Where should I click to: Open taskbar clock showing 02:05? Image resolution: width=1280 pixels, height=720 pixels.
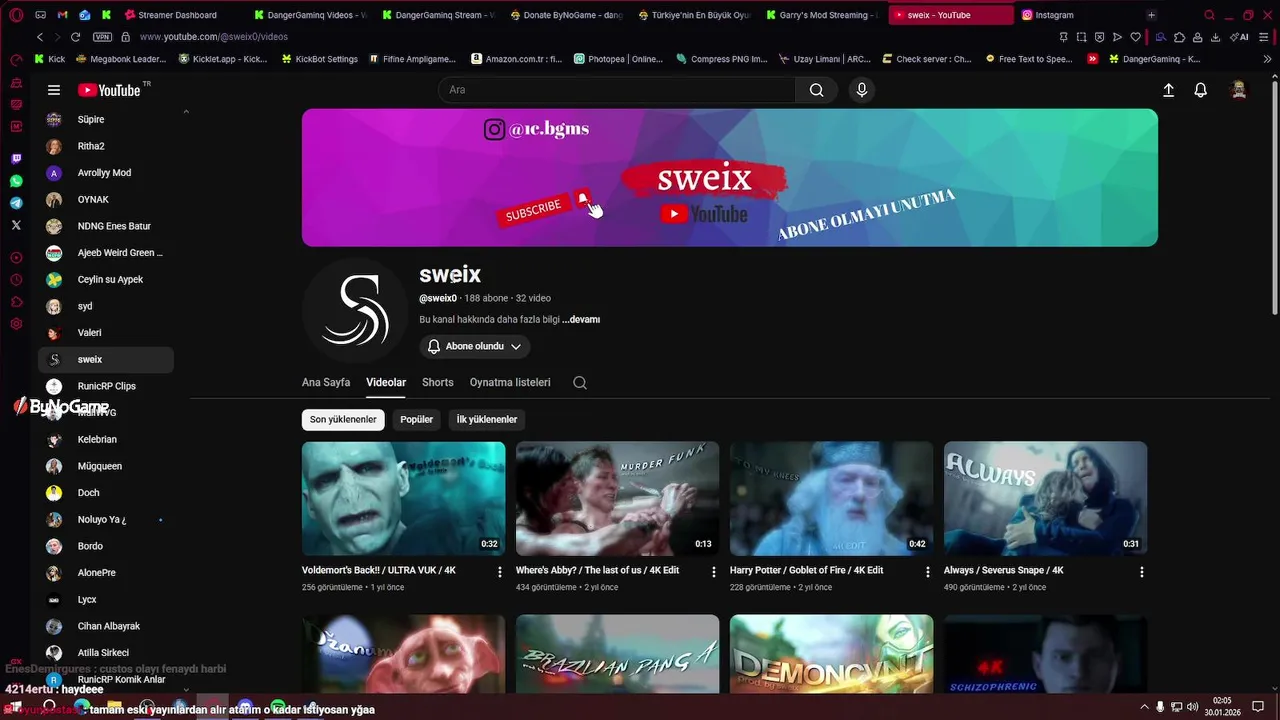tap(1222, 707)
